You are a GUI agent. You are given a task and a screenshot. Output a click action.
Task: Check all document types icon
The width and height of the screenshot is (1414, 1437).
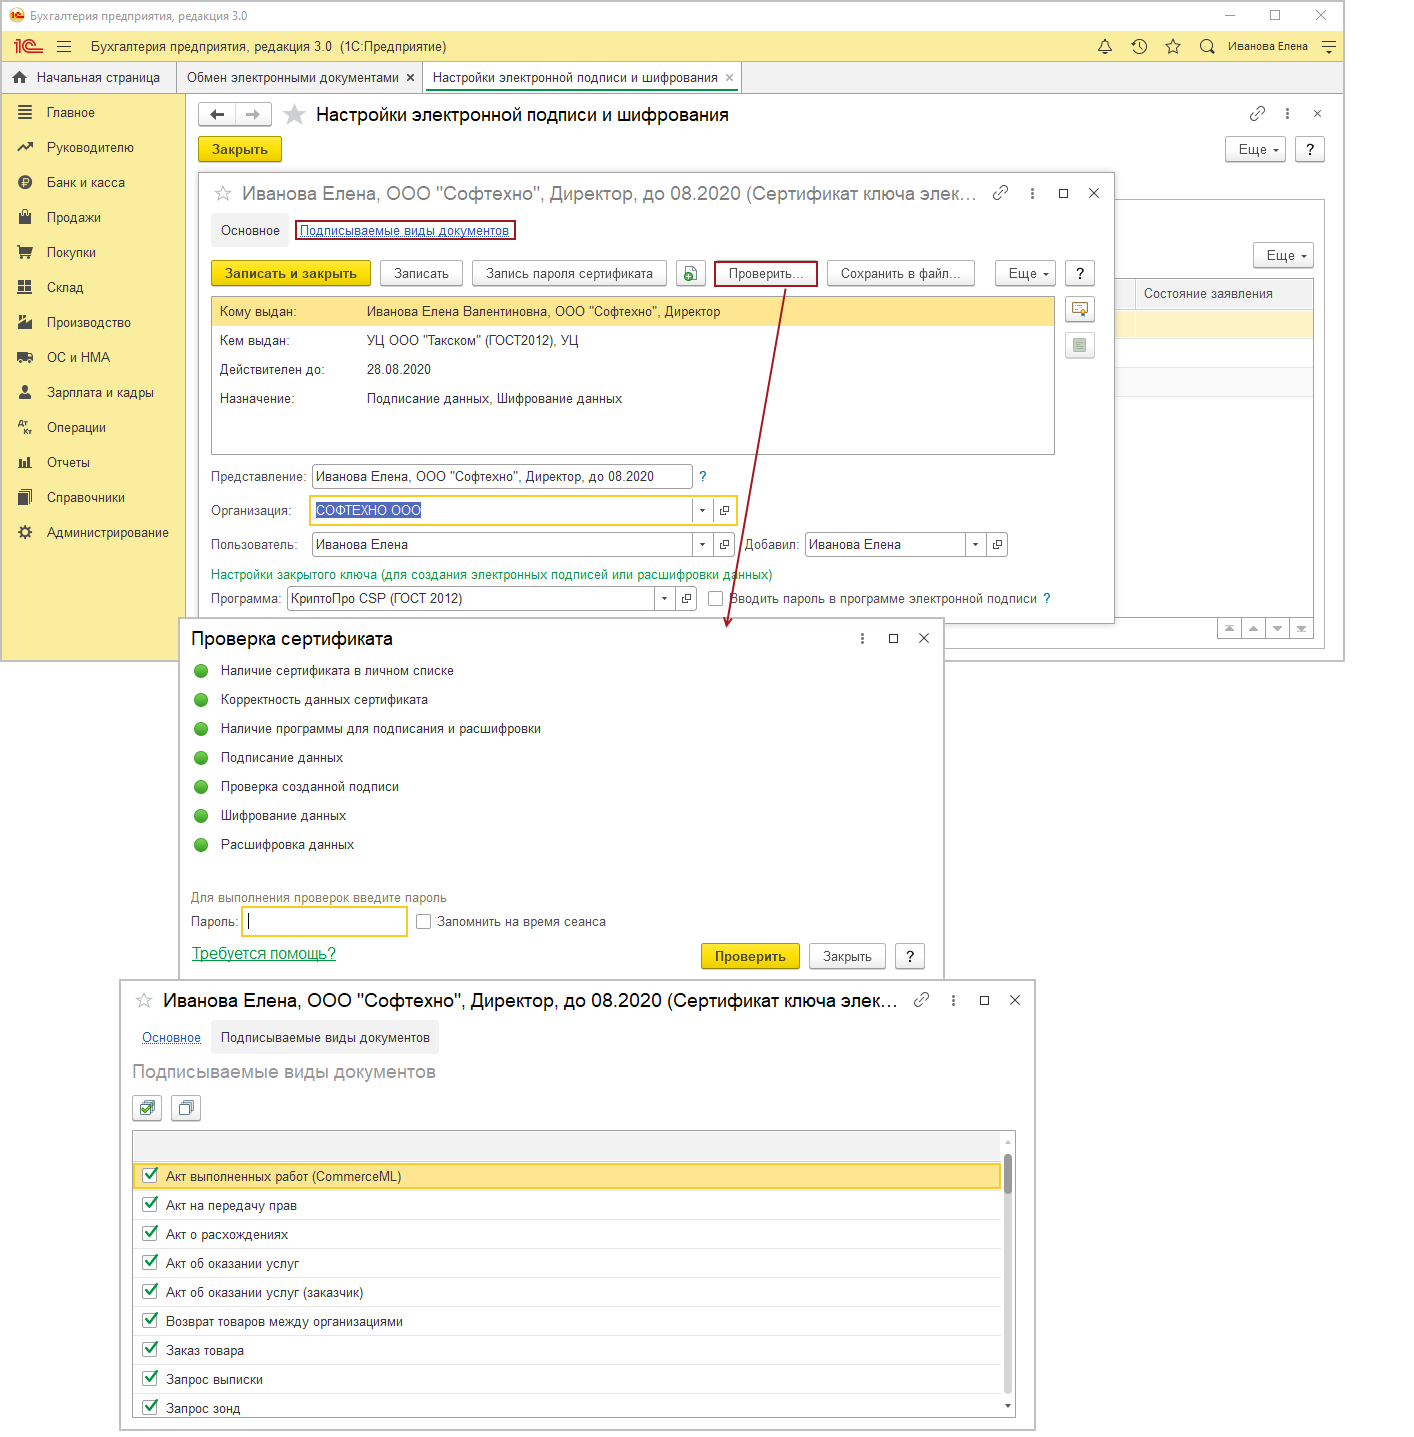147,1107
